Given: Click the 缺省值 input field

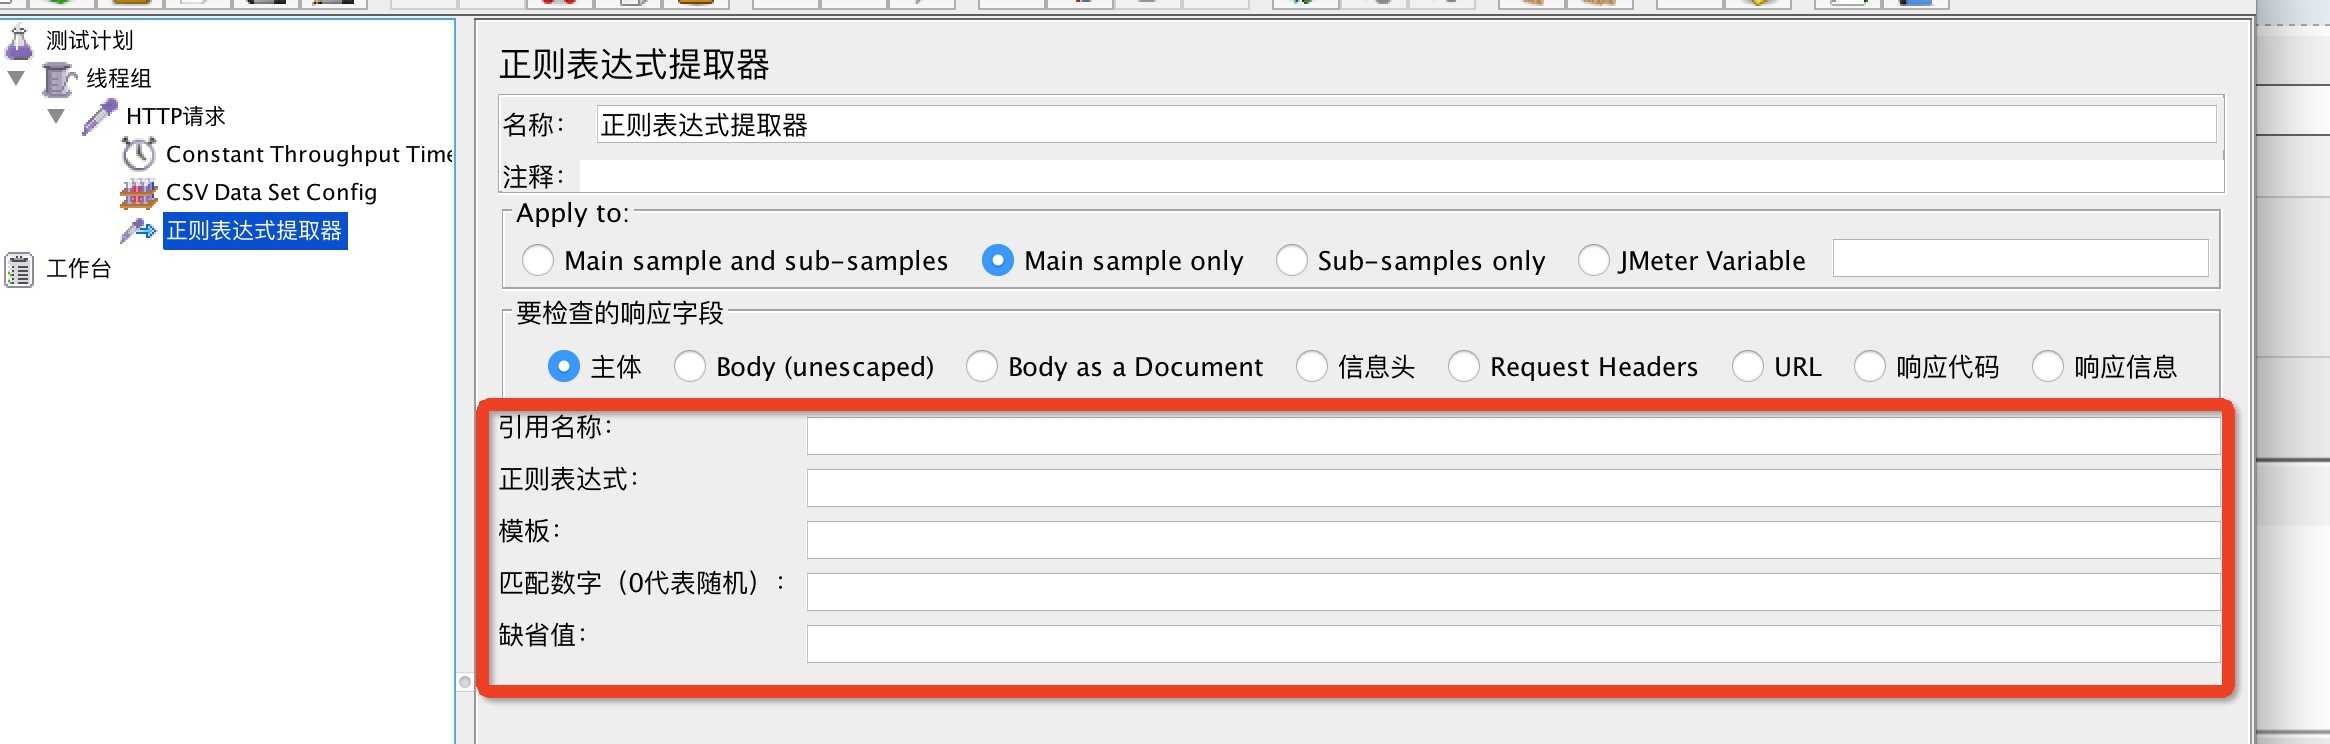Looking at the screenshot, I should click(x=1513, y=644).
